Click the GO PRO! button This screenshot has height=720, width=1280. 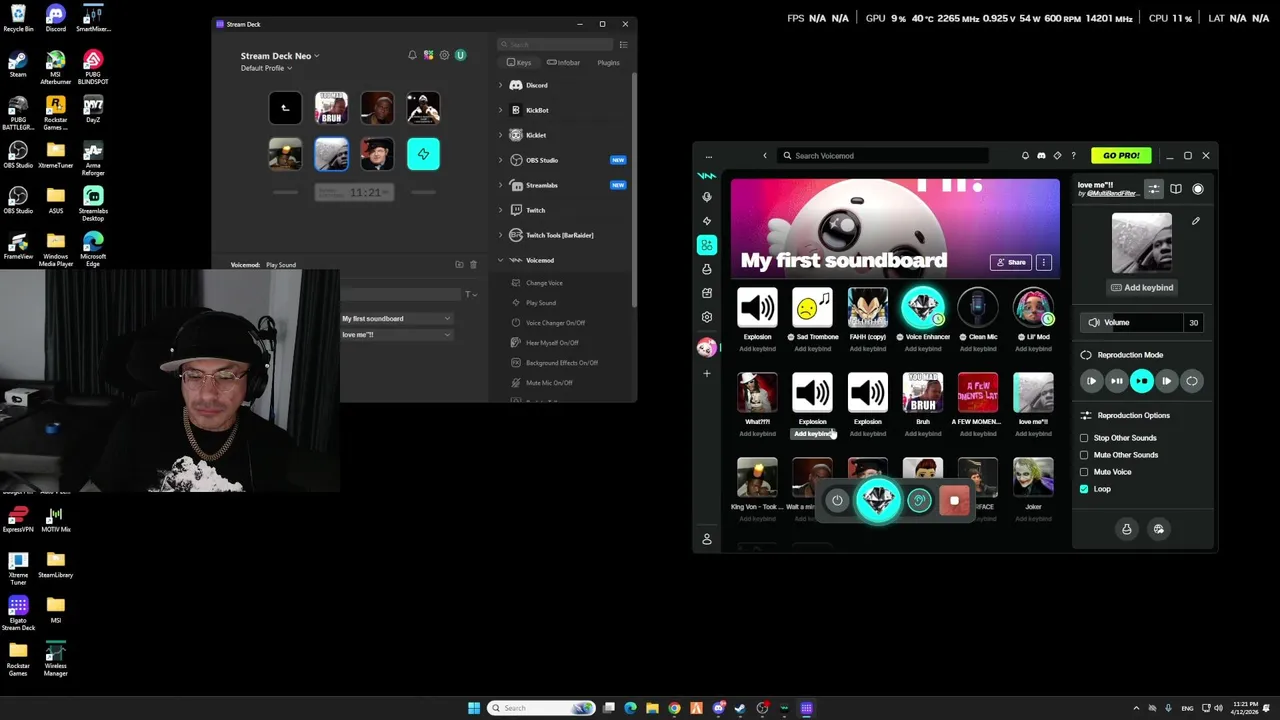tap(1121, 156)
